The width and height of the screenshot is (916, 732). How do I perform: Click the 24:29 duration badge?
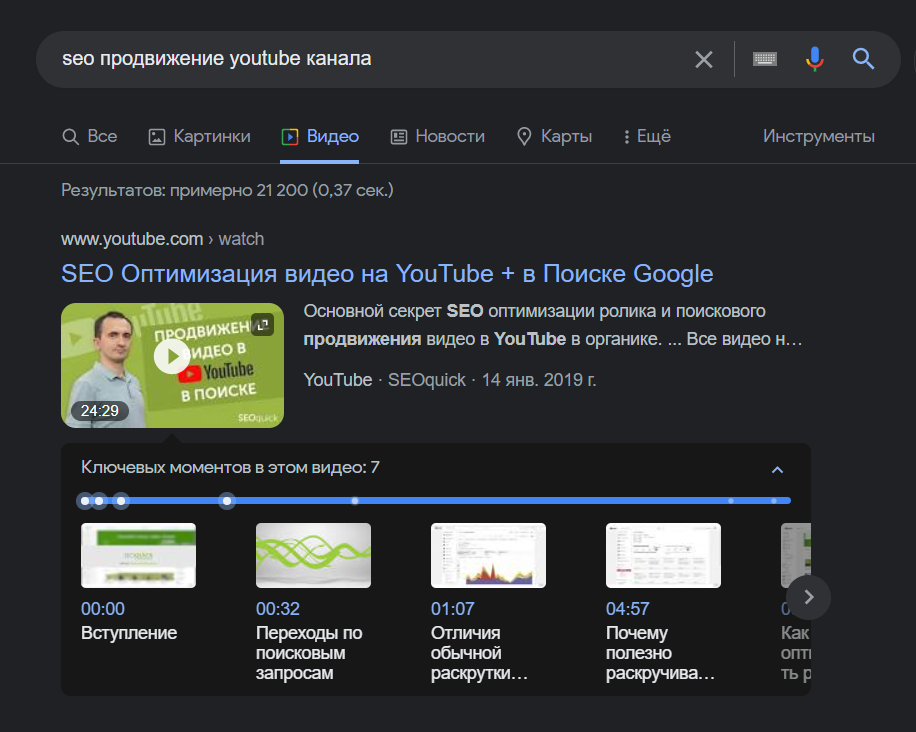click(x=100, y=411)
